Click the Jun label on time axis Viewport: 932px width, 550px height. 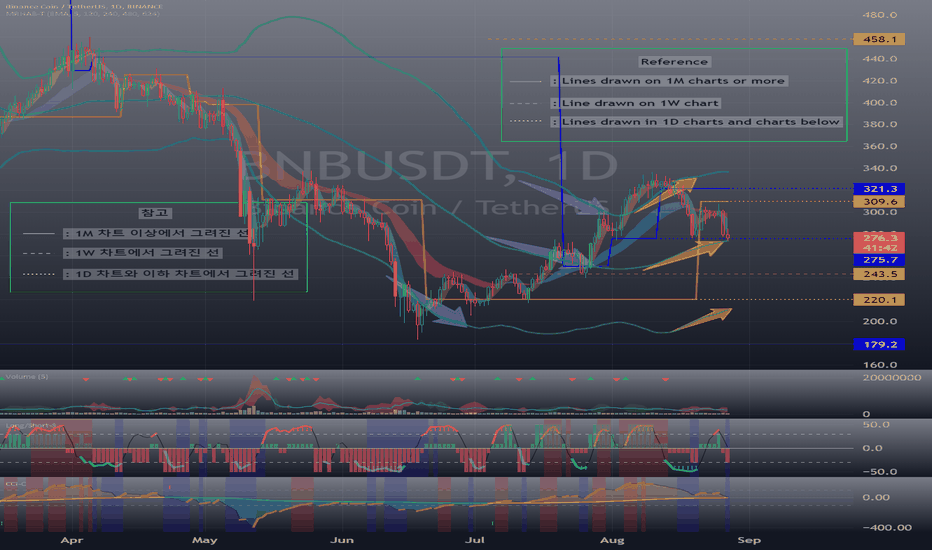(342, 540)
